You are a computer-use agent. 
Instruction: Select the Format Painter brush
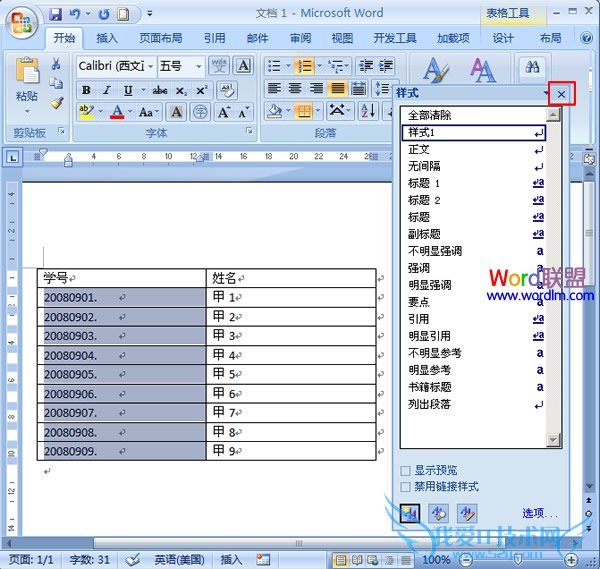coord(56,103)
